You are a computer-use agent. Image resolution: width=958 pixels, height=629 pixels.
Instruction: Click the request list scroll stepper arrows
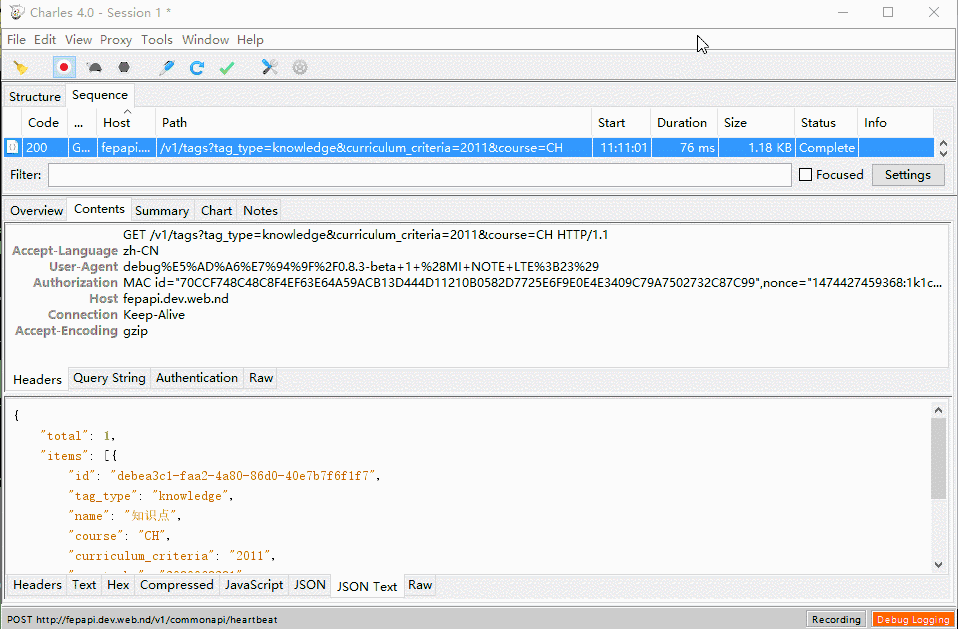[944, 148]
